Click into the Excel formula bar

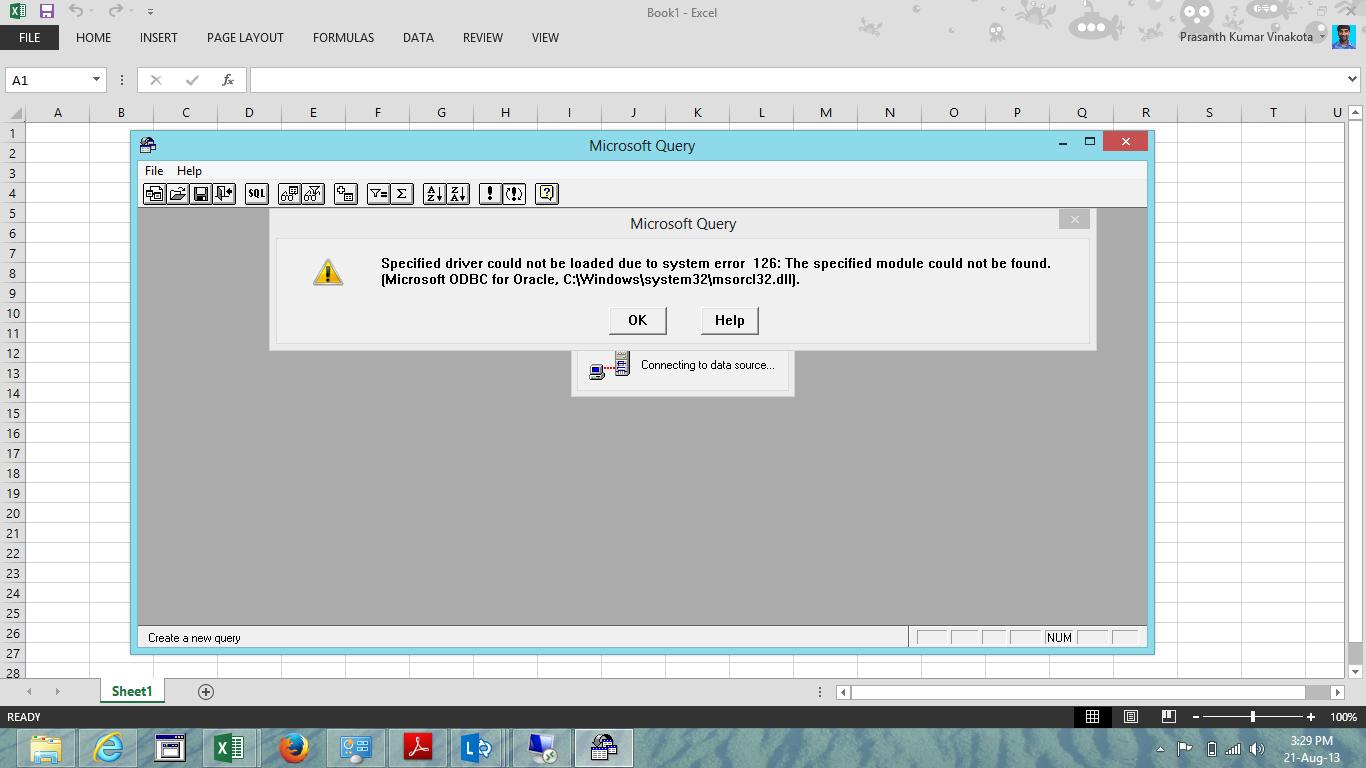[797, 80]
